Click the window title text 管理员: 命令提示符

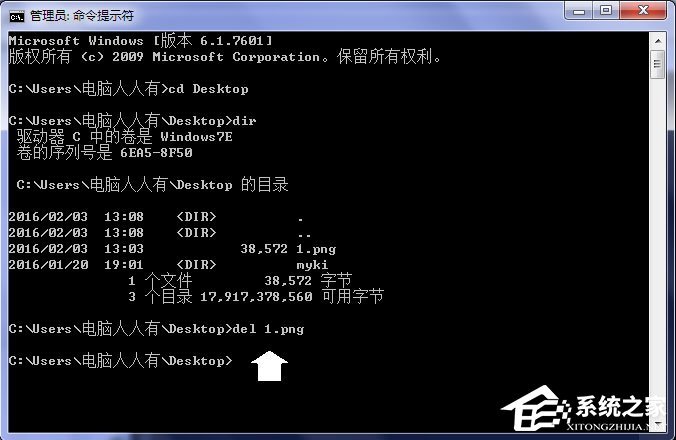pyautogui.click(x=82, y=16)
